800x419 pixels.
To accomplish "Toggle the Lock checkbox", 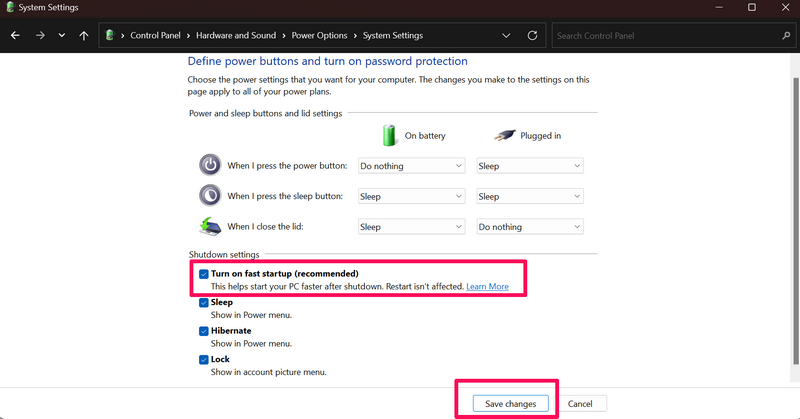I will [x=204, y=360].
